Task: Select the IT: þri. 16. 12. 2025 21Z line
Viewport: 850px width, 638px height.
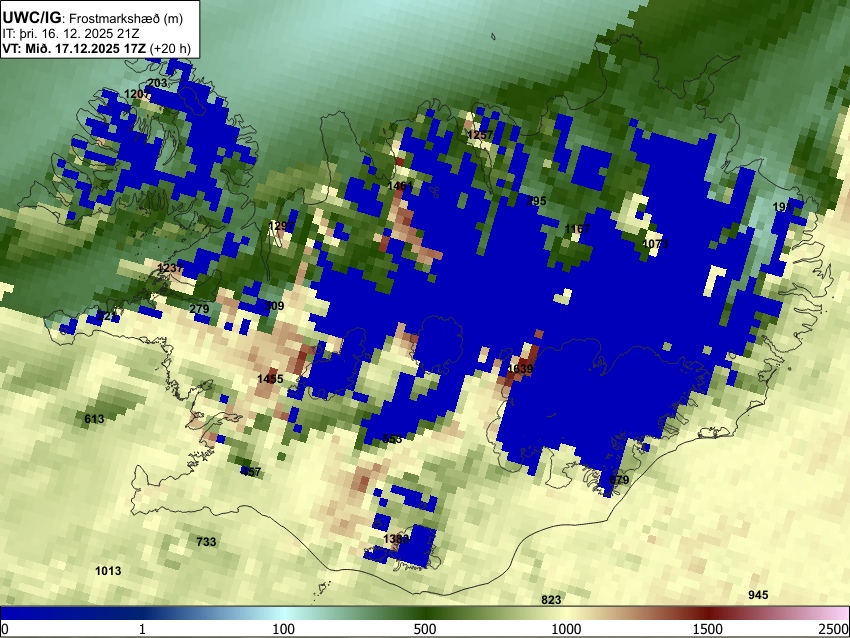Action: [x=71, y=34]
